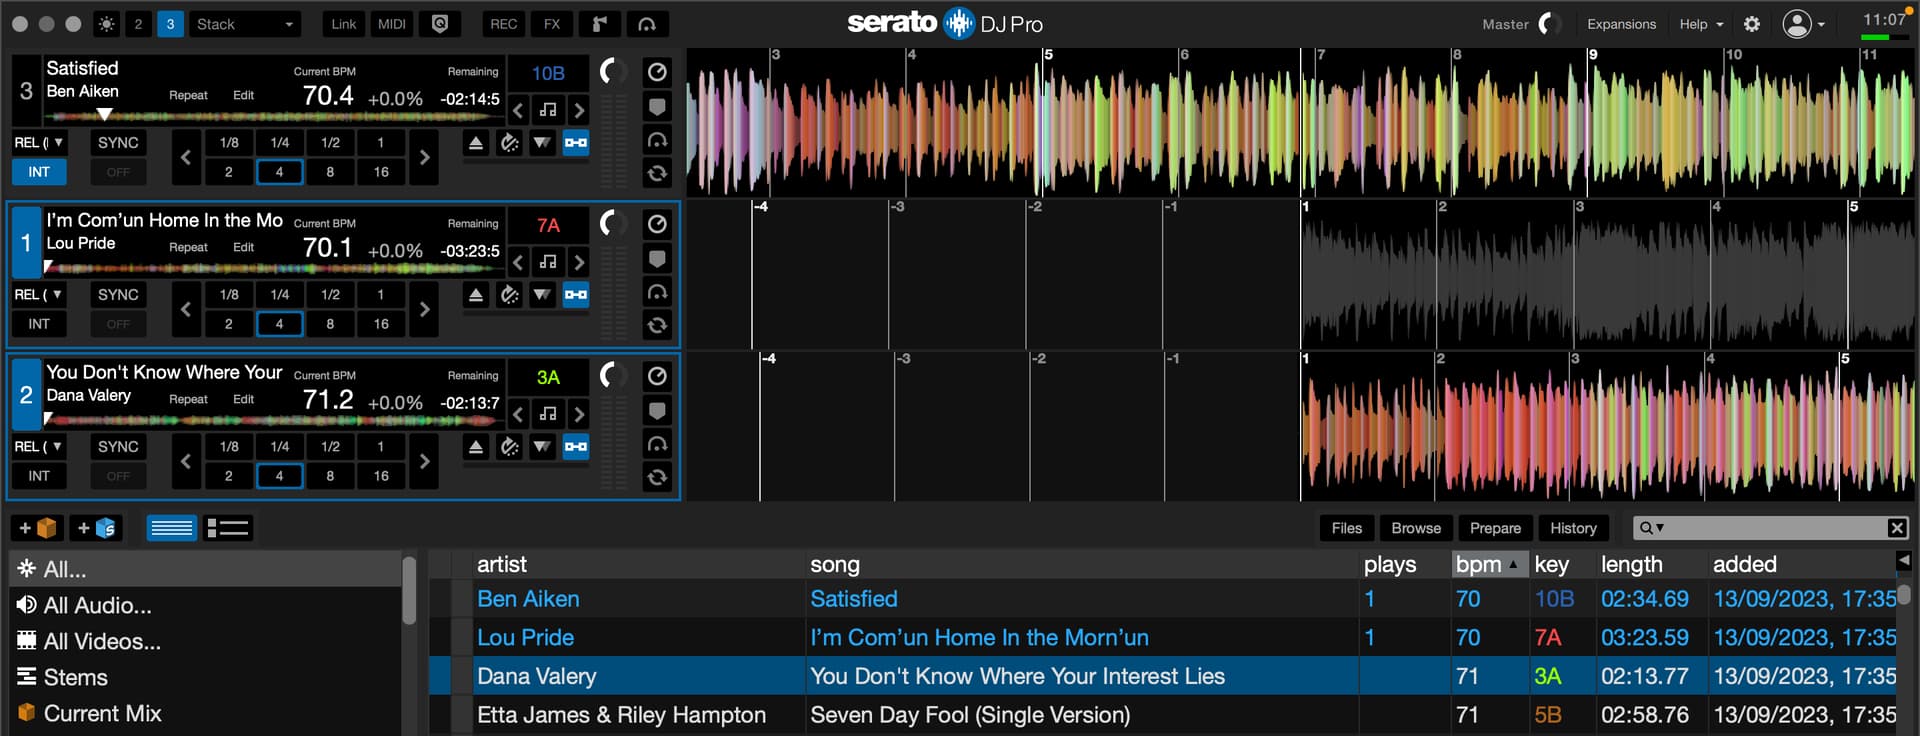The height and width of the screenshot is (736, 1920).
Task: Toggle SYNC on deck 1
Action: pos(118,295)
